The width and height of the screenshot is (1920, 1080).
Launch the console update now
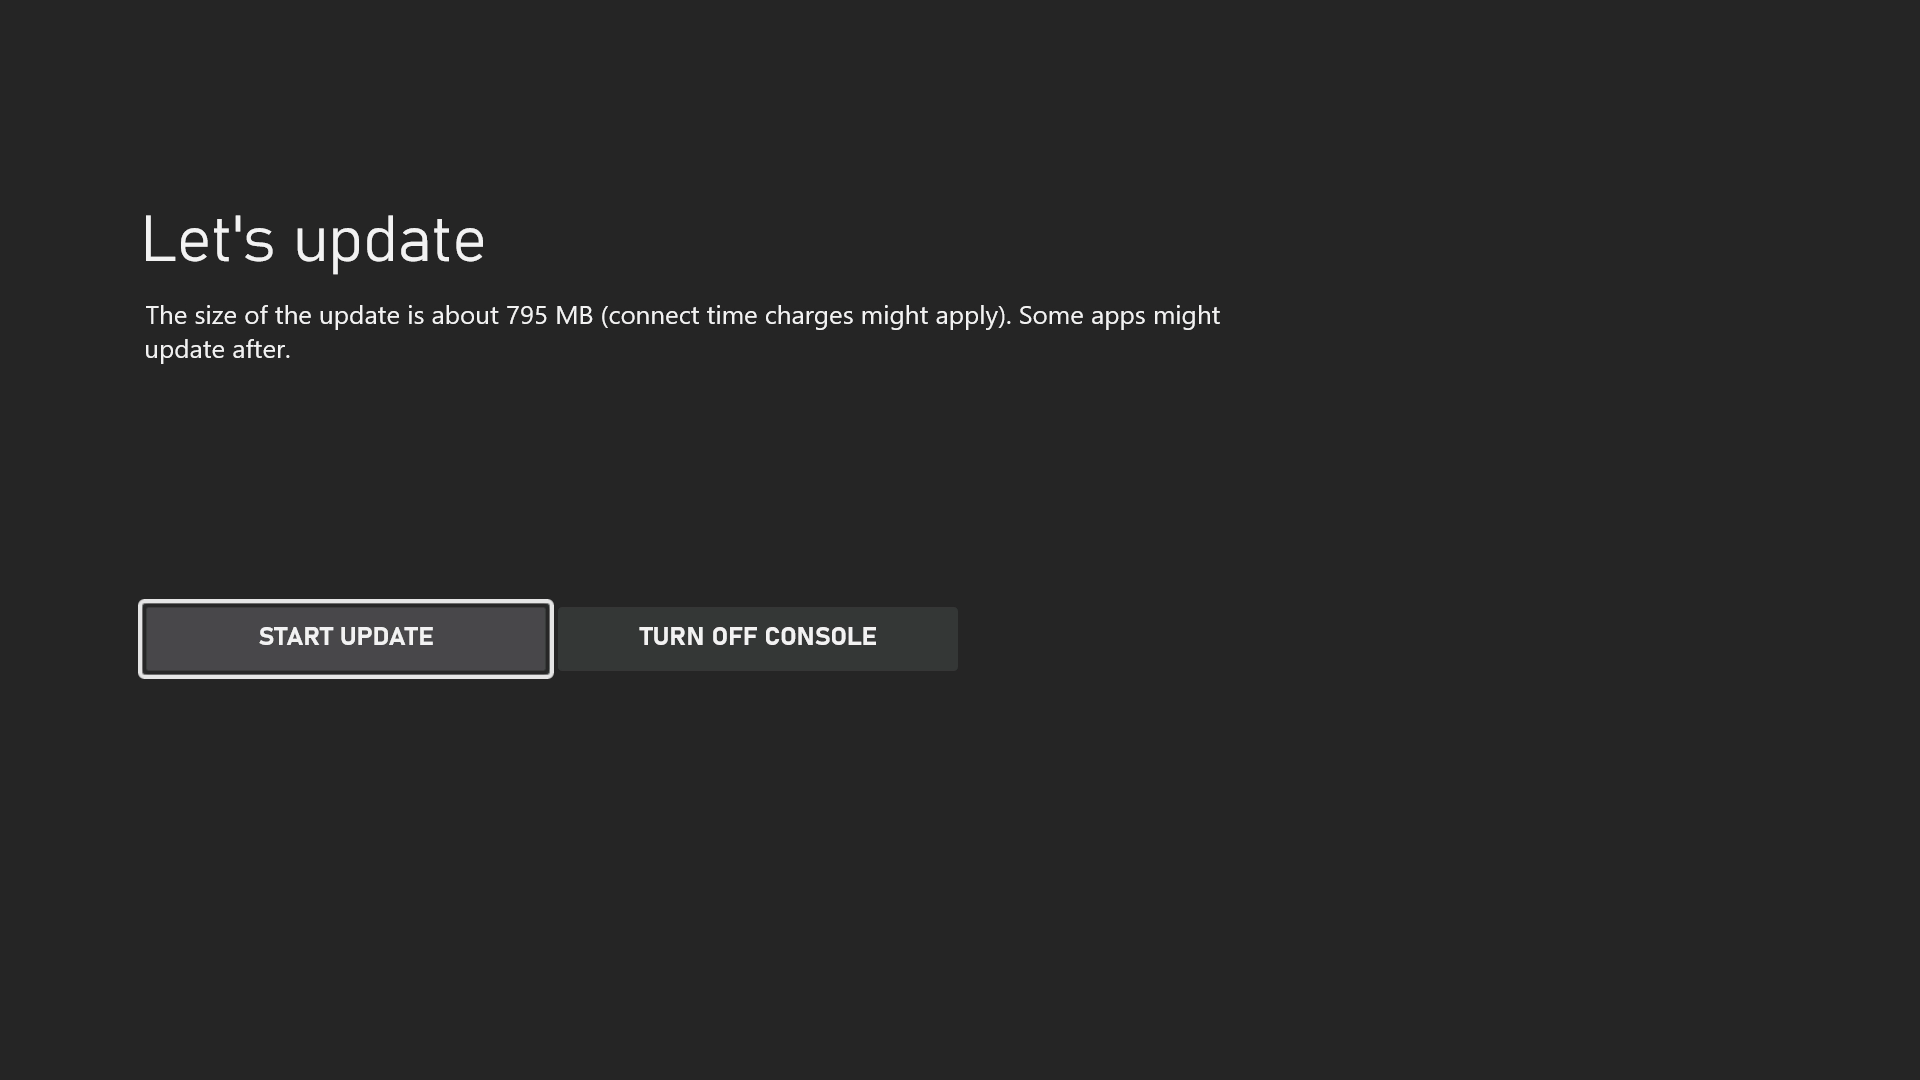pyautogui.click(x=346, y=639)
